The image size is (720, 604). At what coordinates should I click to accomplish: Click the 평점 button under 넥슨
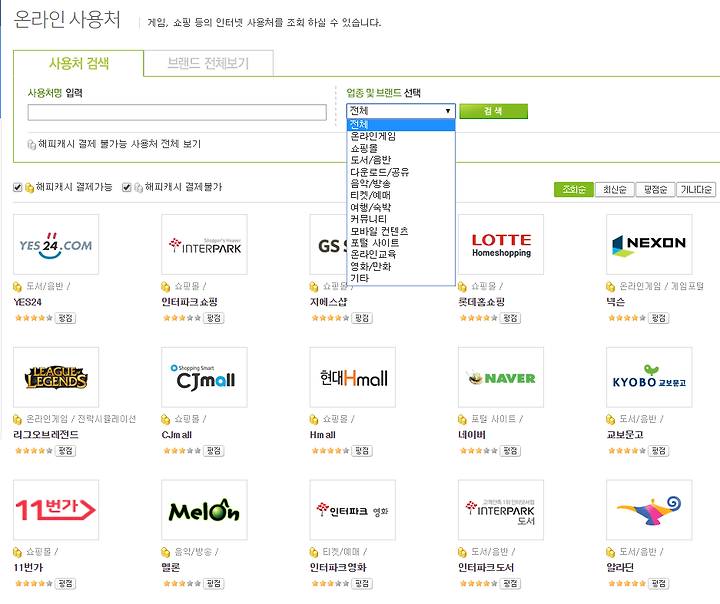pyautogui.click(x=658, y=318)
